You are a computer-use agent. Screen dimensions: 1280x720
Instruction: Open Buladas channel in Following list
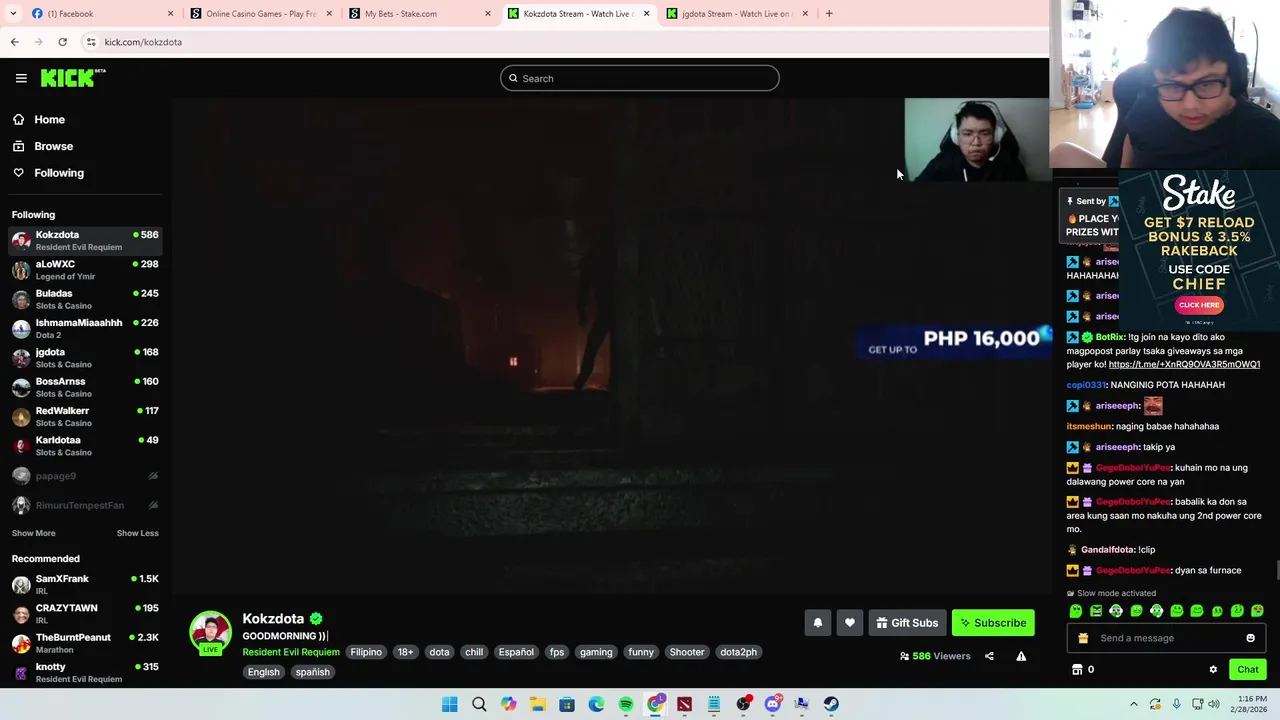pyautogui.click(x=85, y=299)
